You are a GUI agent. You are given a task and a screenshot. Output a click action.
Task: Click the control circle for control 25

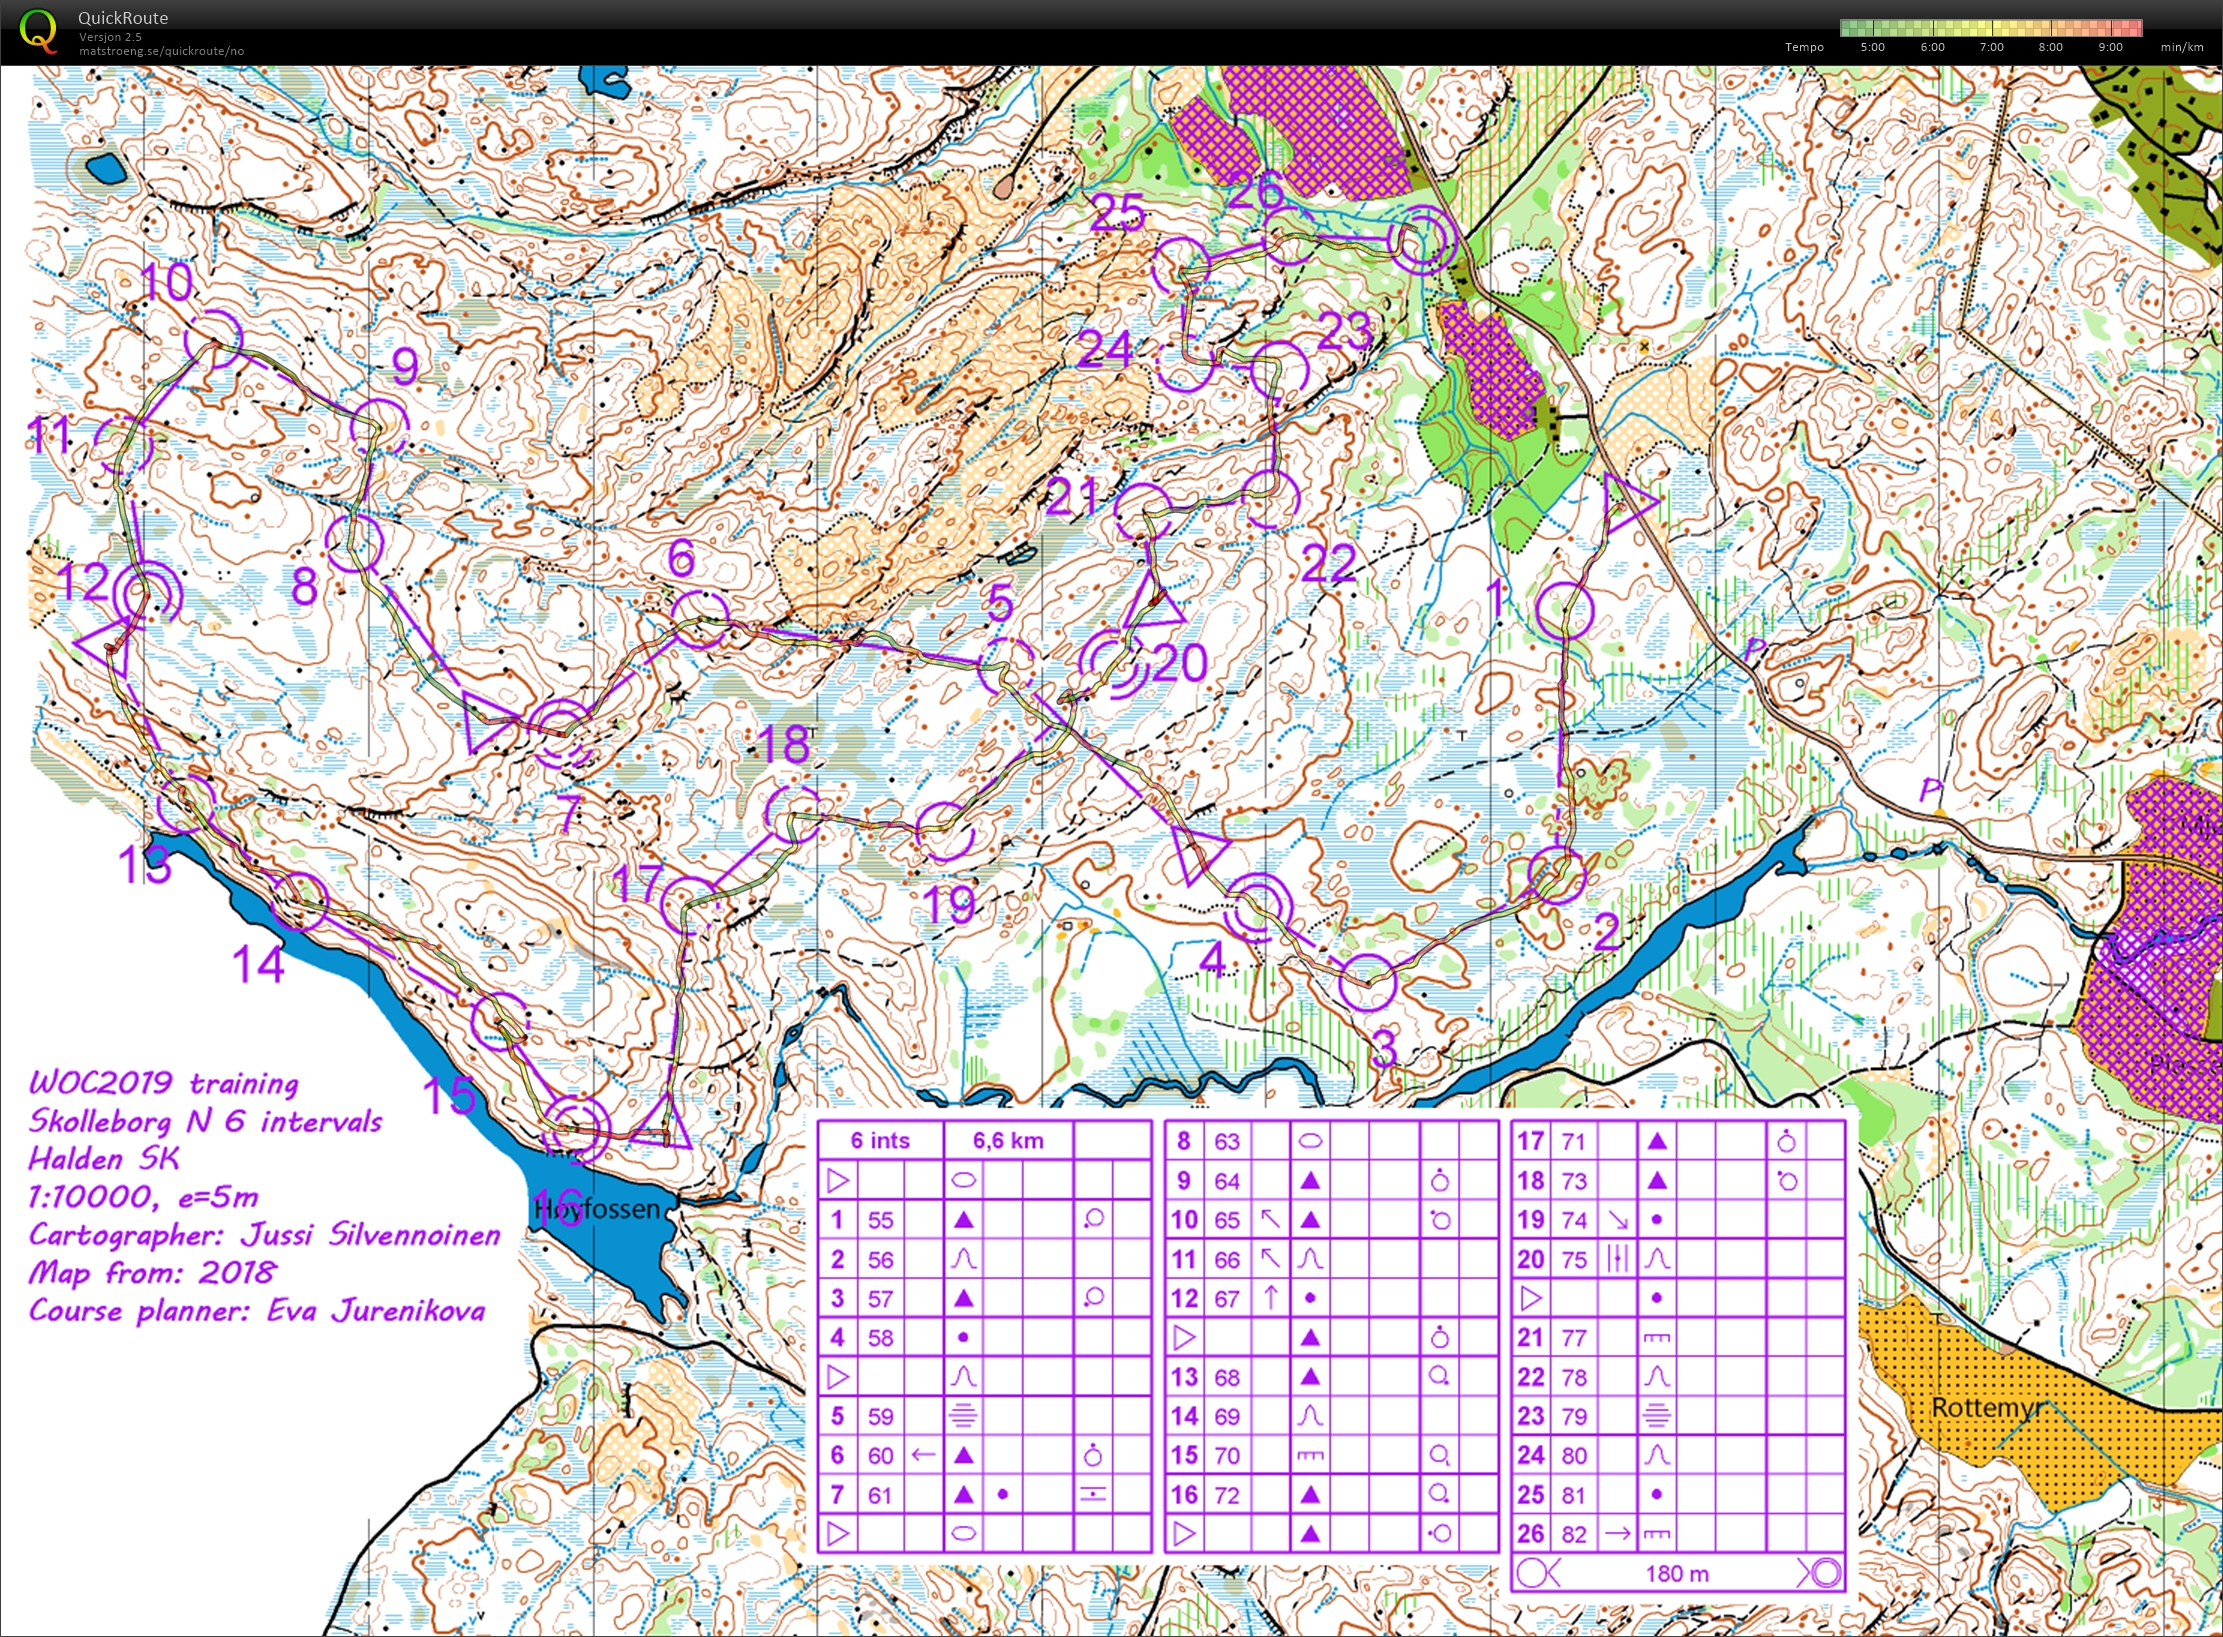click(1181, 266)
